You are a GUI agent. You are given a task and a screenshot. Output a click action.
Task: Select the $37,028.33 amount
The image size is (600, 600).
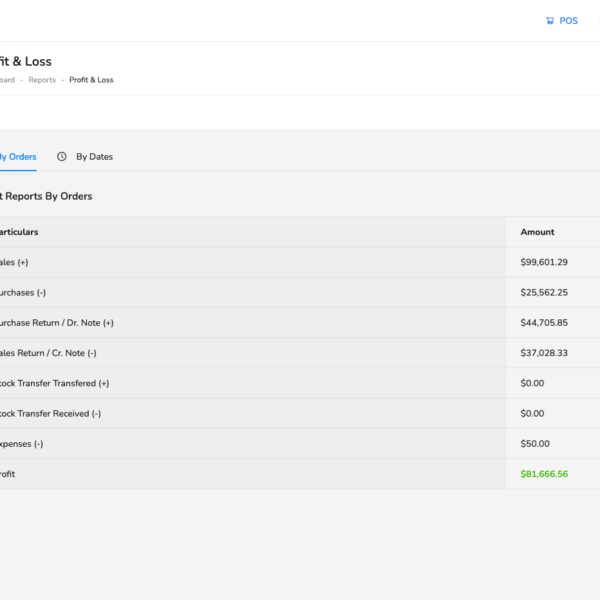[544, 353]
